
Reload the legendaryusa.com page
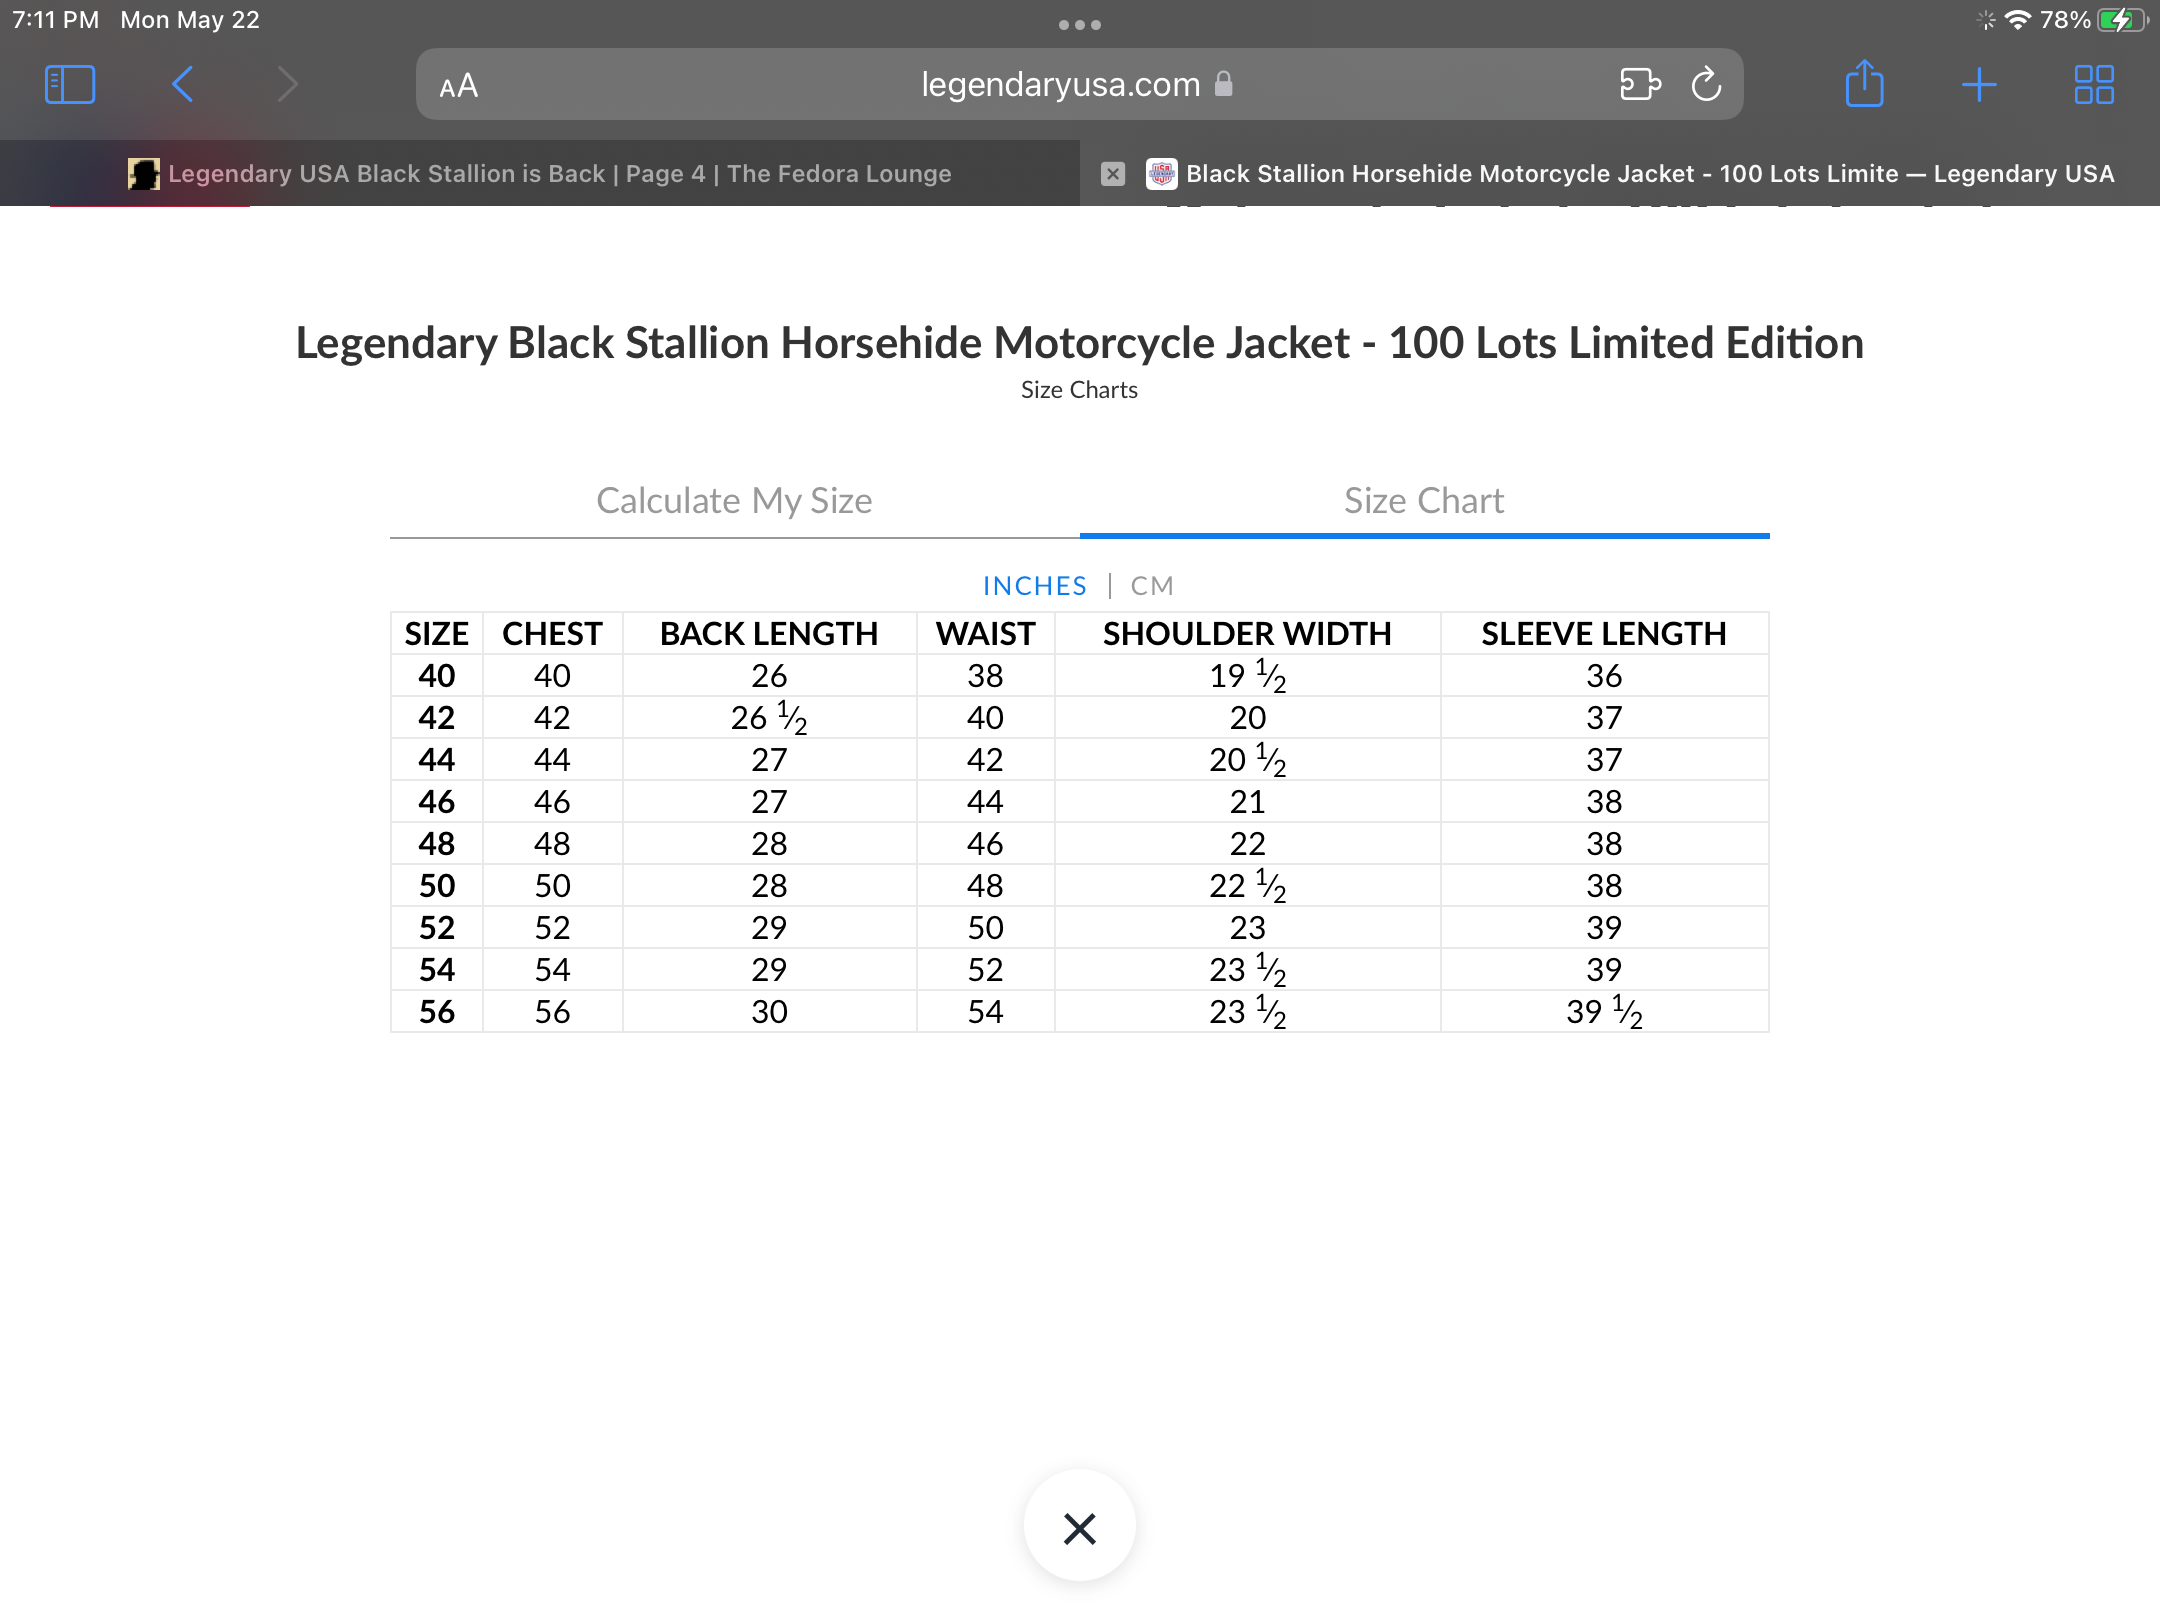[1707, 85]
